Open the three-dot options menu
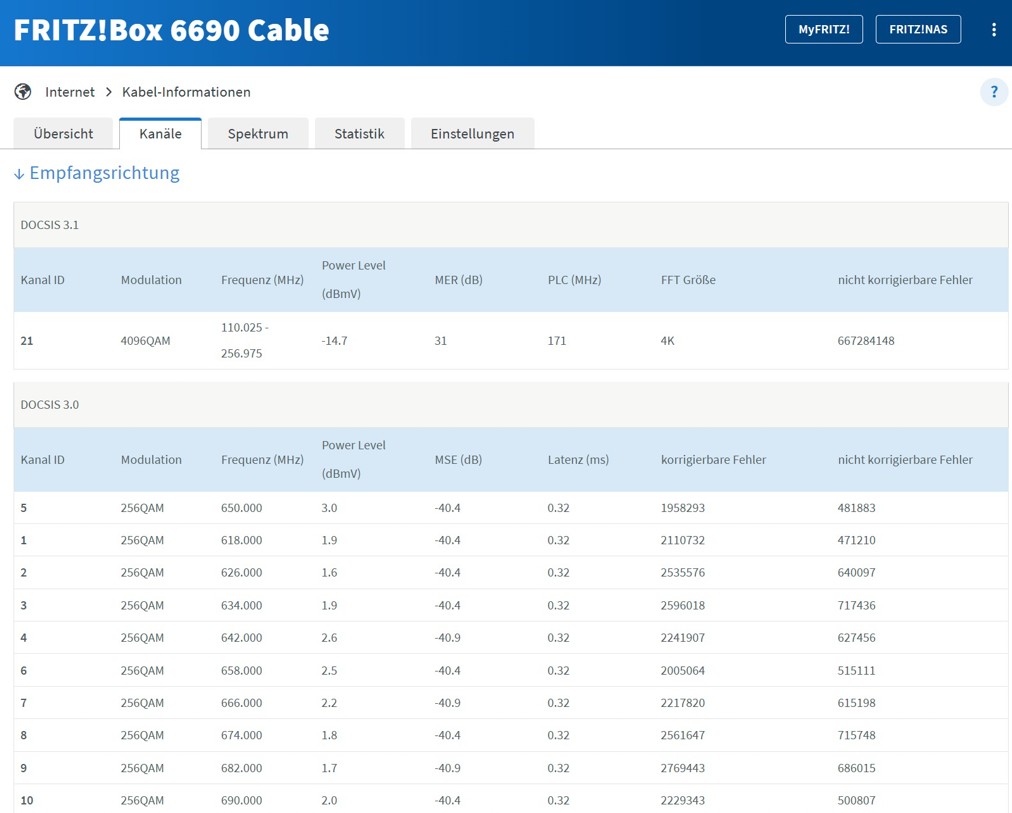Viewport: 1012px width, 813px height. [x=993, y=30]
